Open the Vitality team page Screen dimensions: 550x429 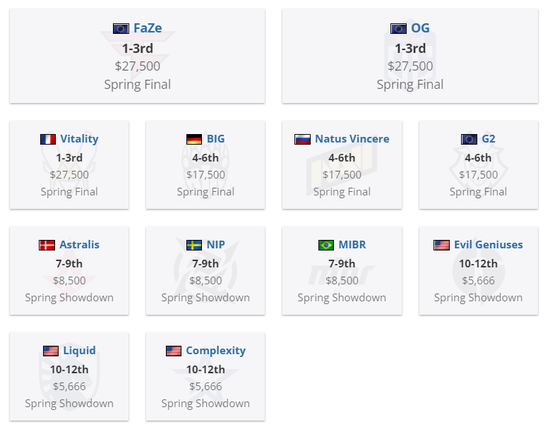coord(79,139)
